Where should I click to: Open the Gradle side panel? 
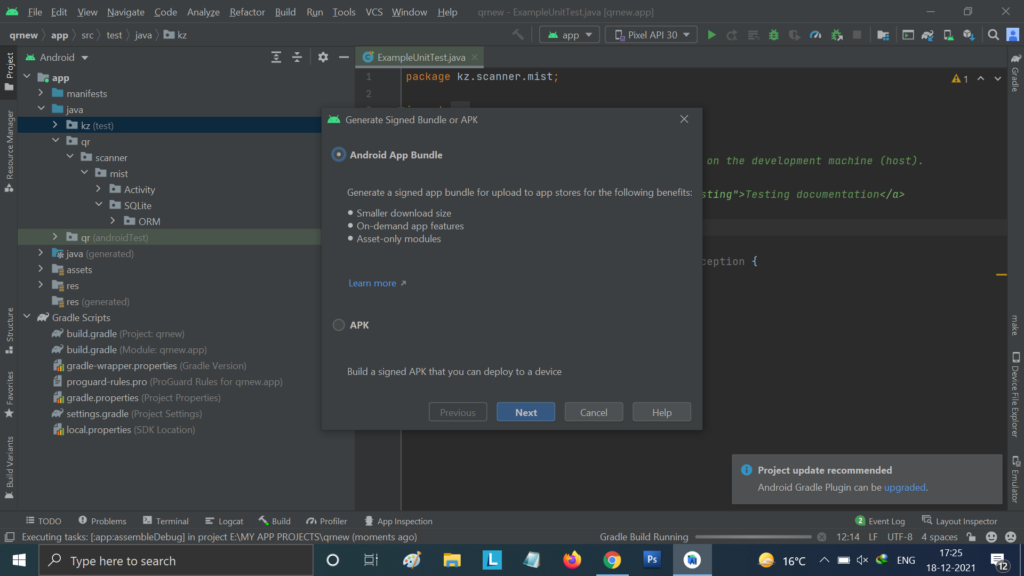coord(1016,73)
